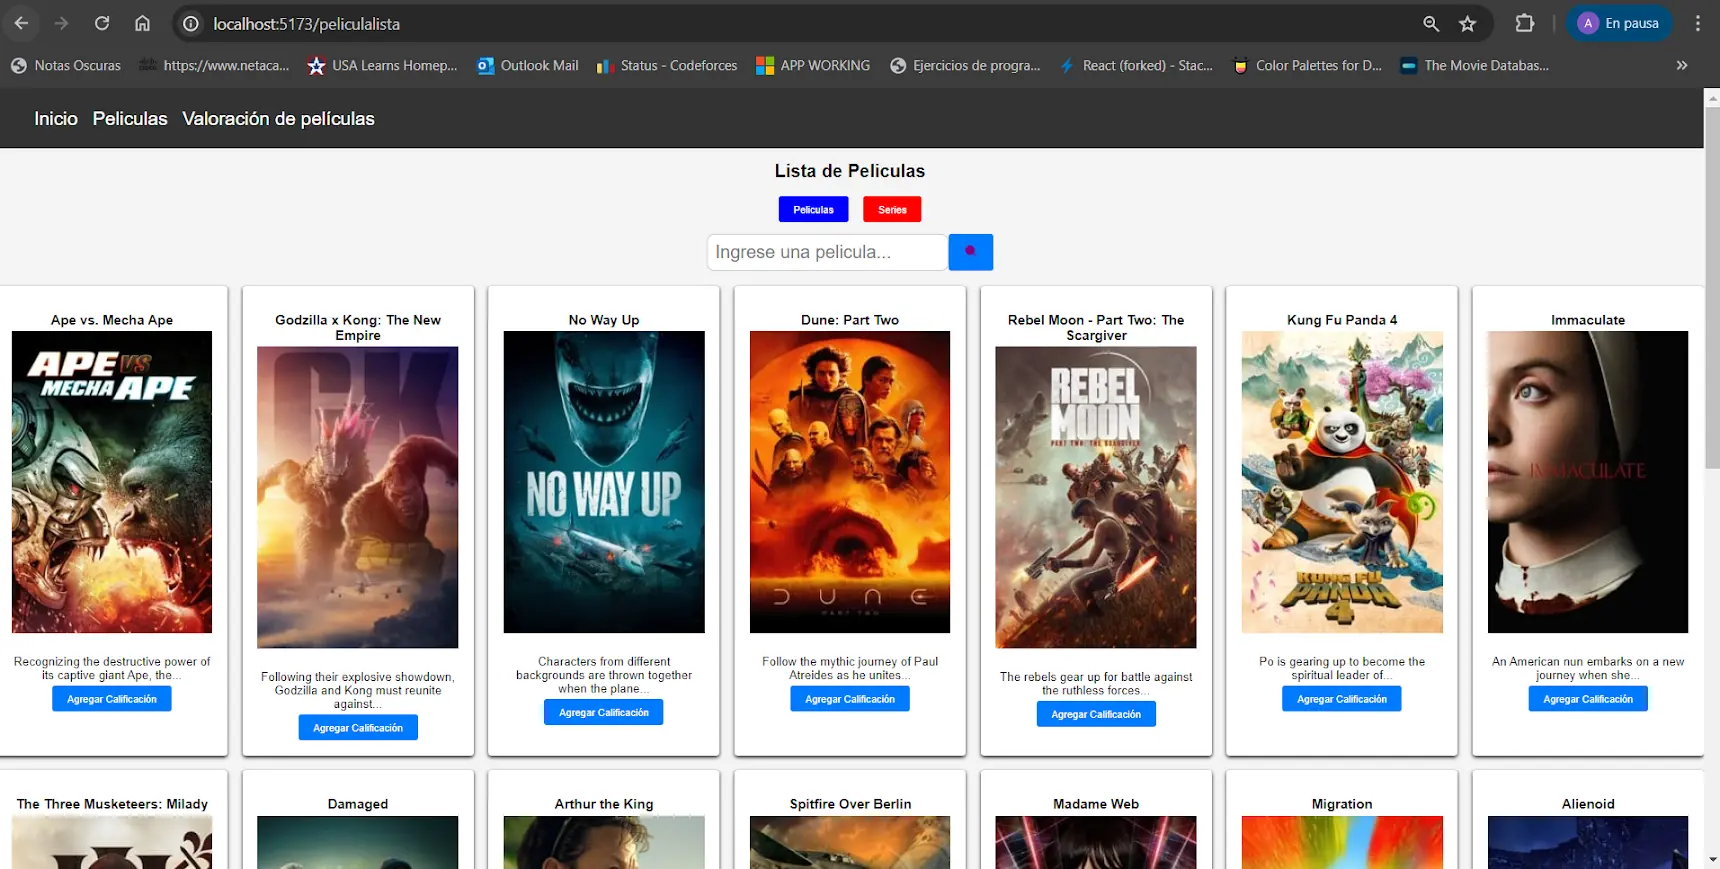Reload the page with the refresh icon
The width and height of the screenshot is (1720, 869).
[102, 23]
